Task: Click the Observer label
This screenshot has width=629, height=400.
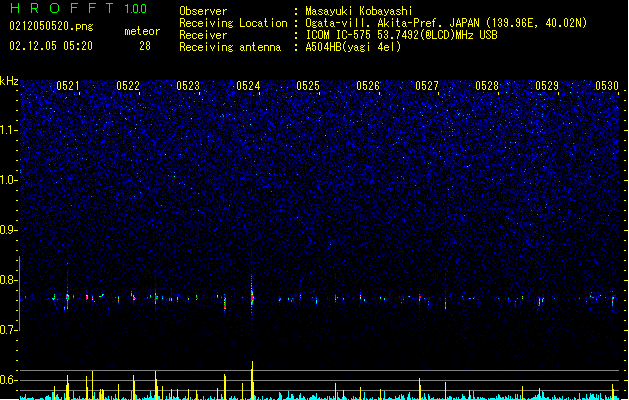Action: [203, 11]
